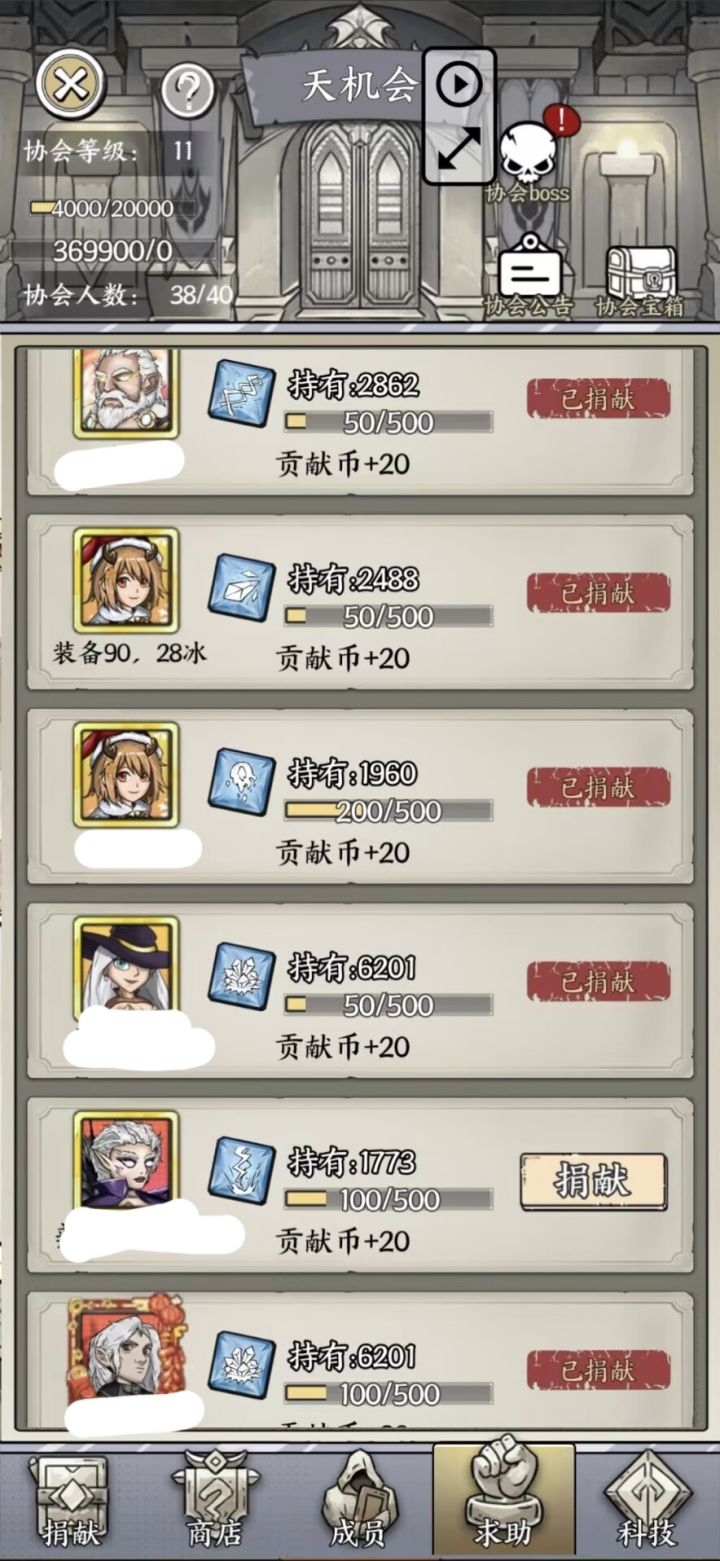Close the guild screen with X button
Image resolution: width=720 pixels, height=1561 pixels.
tap(71, 83)
